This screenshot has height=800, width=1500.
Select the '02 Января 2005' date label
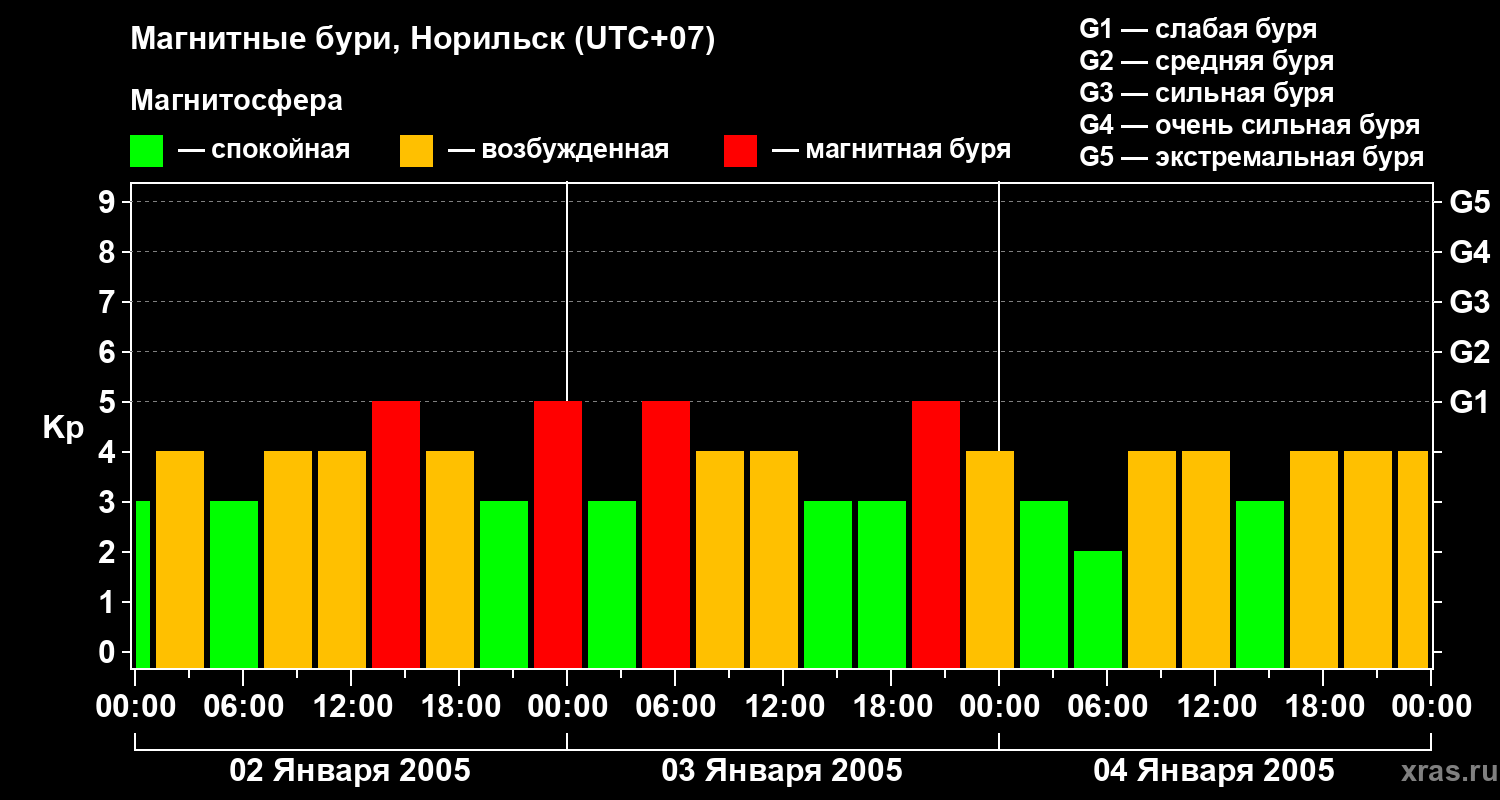[350, 771]
